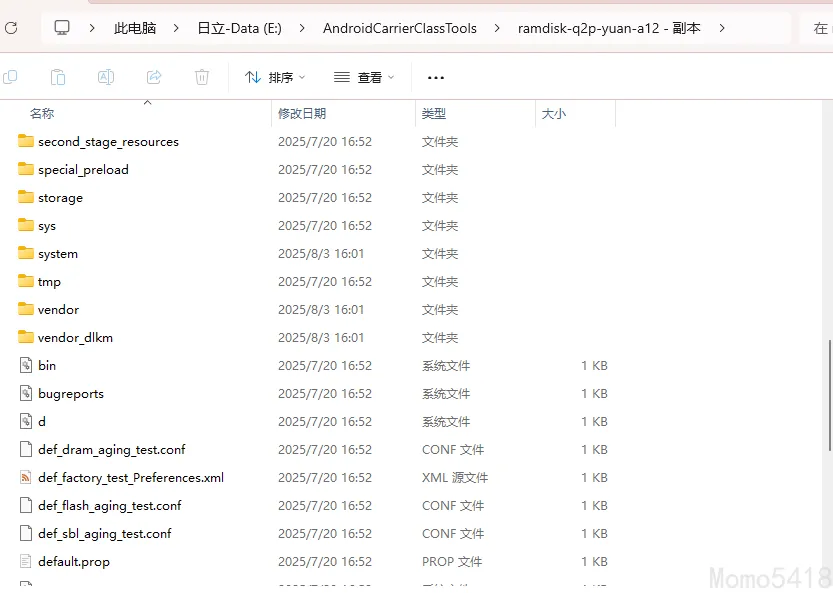This screenshot has height=593, width=833.
Task: Click the computer monitor icon in address bar
Action: coord(62,28)
